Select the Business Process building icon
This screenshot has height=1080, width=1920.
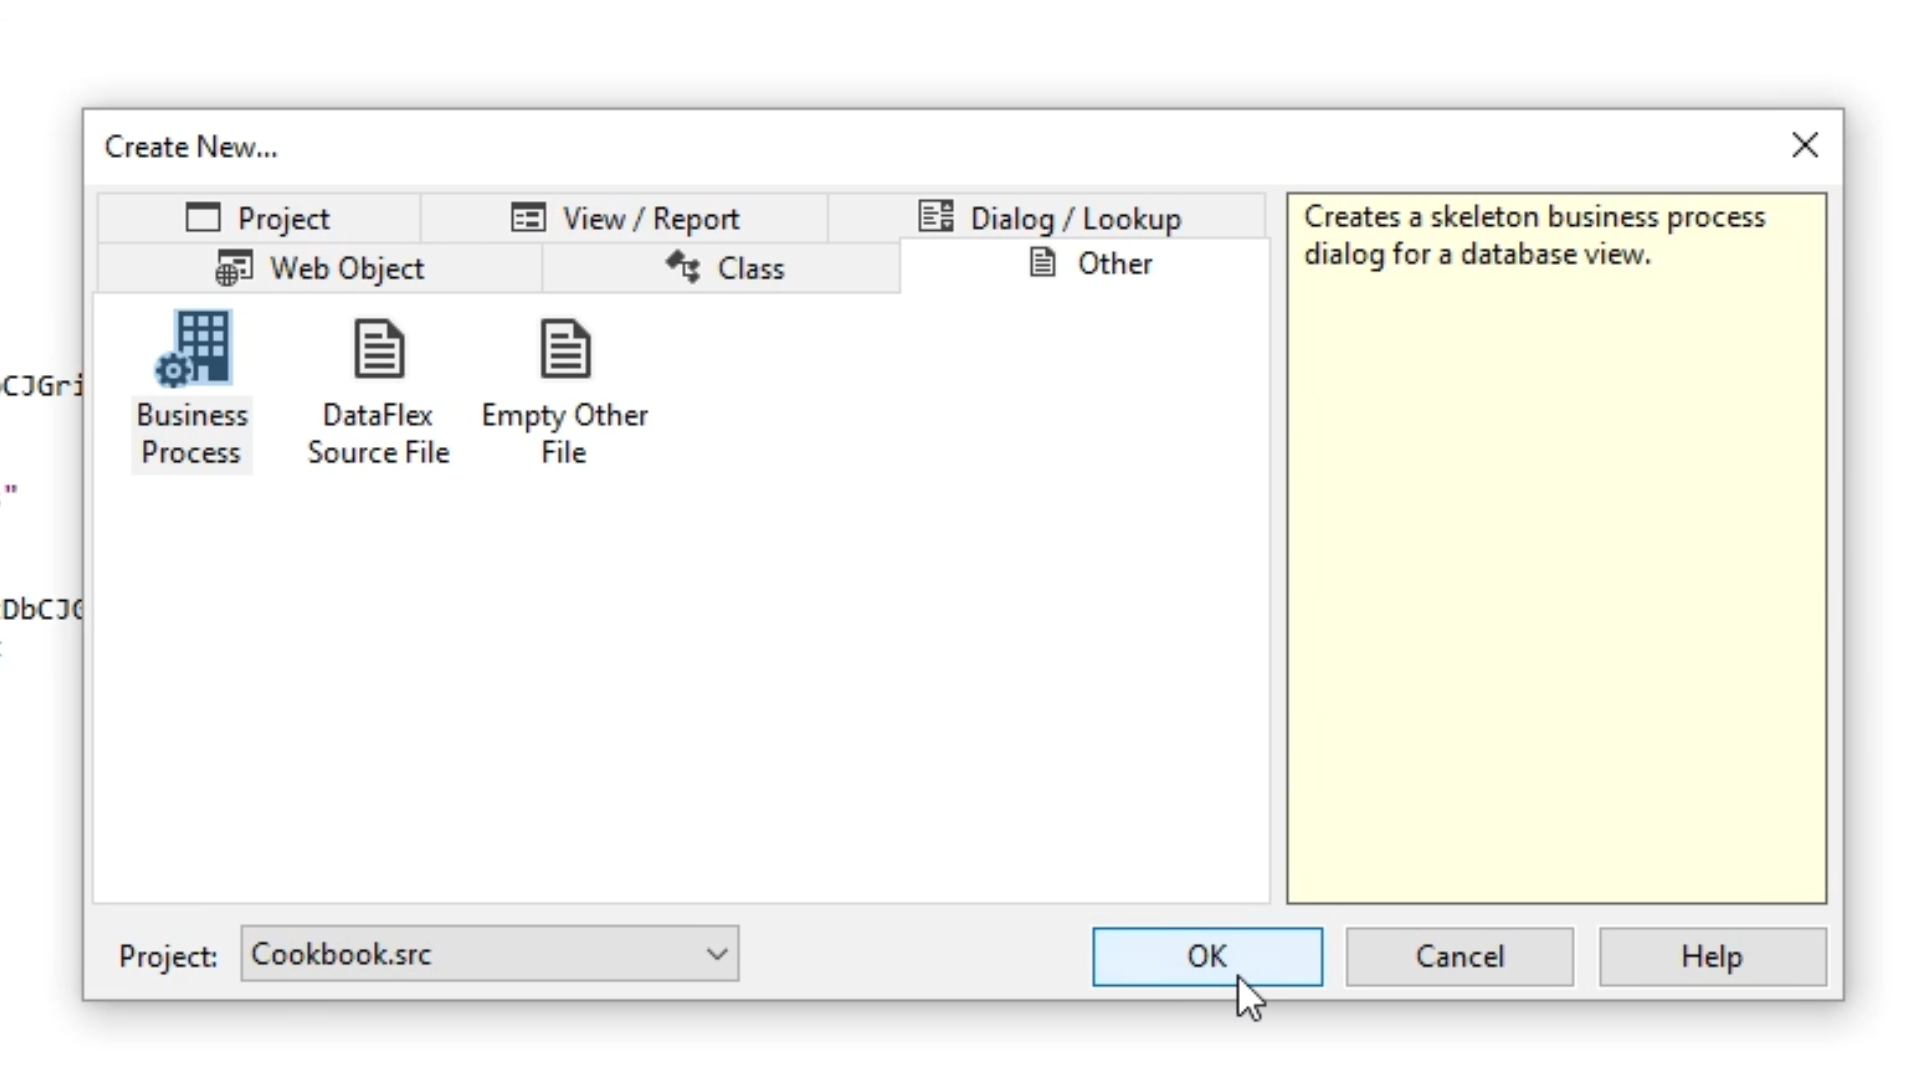[193, 348]
